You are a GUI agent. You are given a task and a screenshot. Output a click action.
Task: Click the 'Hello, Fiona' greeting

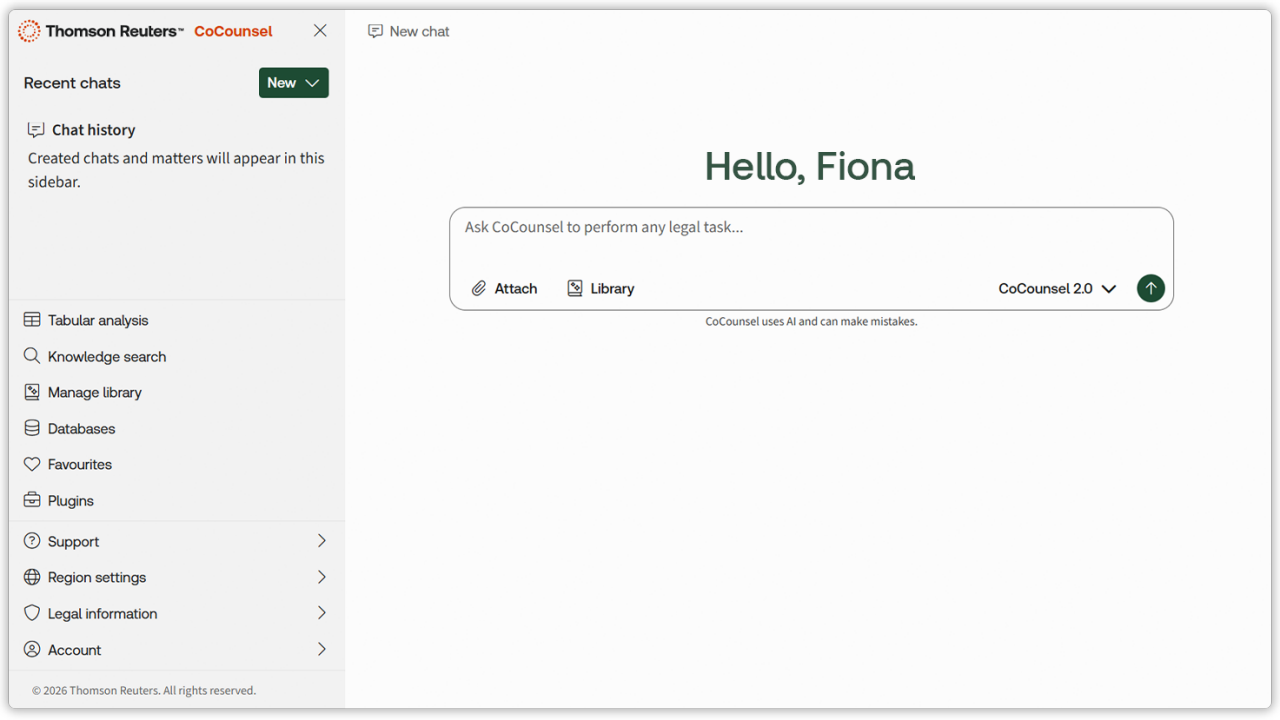(810, 166)
